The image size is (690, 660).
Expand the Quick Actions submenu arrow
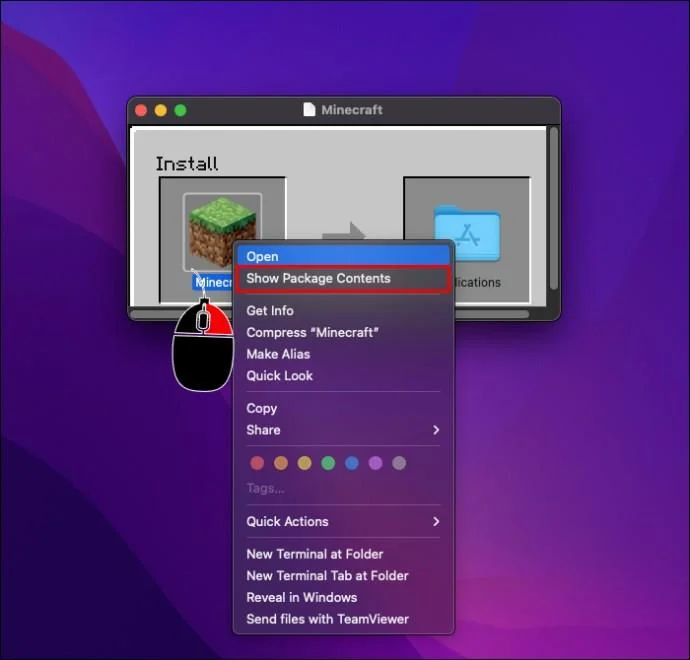(x=436, y=521)
